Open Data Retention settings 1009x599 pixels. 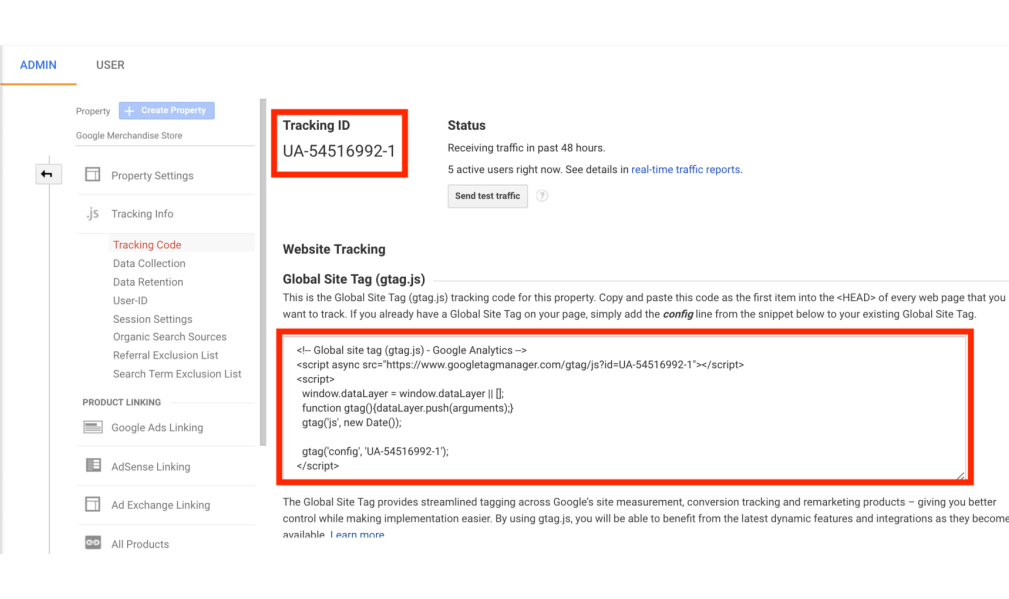[148, 282]
